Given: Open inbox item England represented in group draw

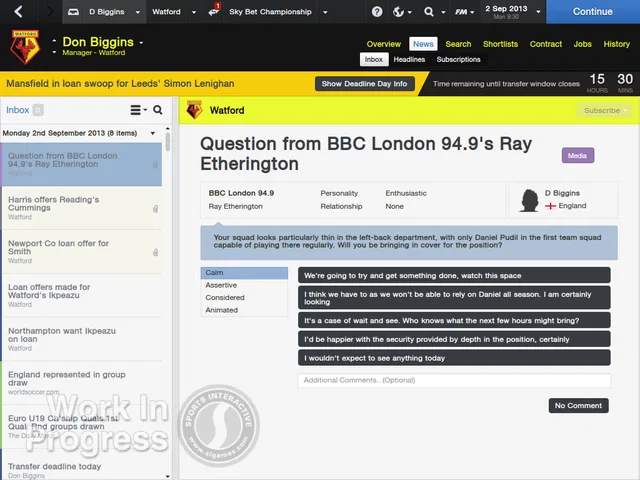Looking at the screenshot, I should (82, 383).
